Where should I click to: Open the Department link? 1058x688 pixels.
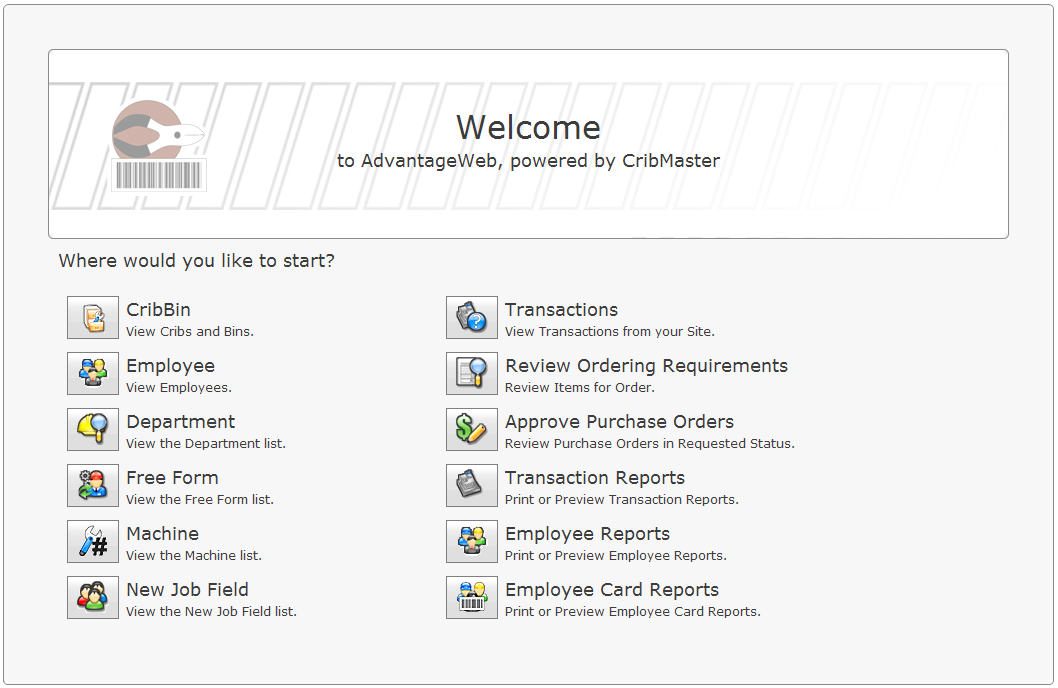pos(181,422)
